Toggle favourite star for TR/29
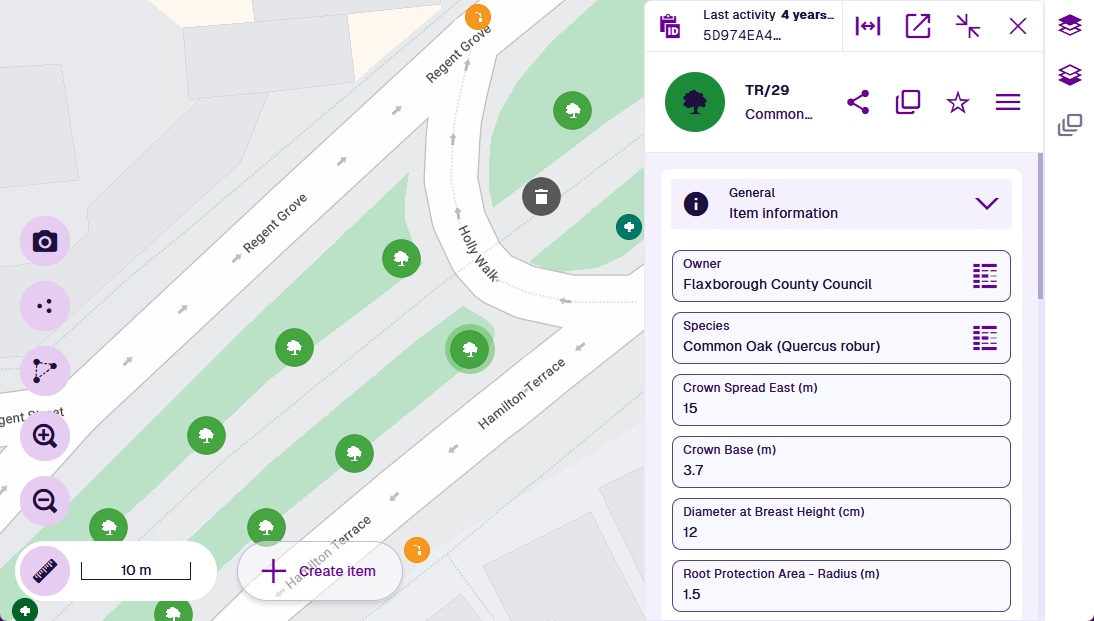The height and width of the screenshot is (621, 1094). pos(958,102)
